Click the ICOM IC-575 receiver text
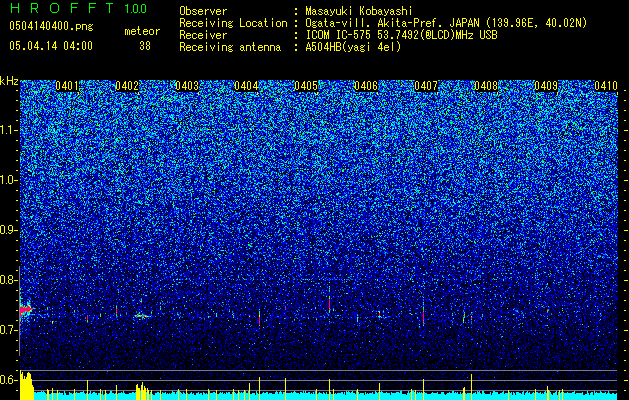The height and width of the screenshot is (400, 629). (x=401, y=35)
